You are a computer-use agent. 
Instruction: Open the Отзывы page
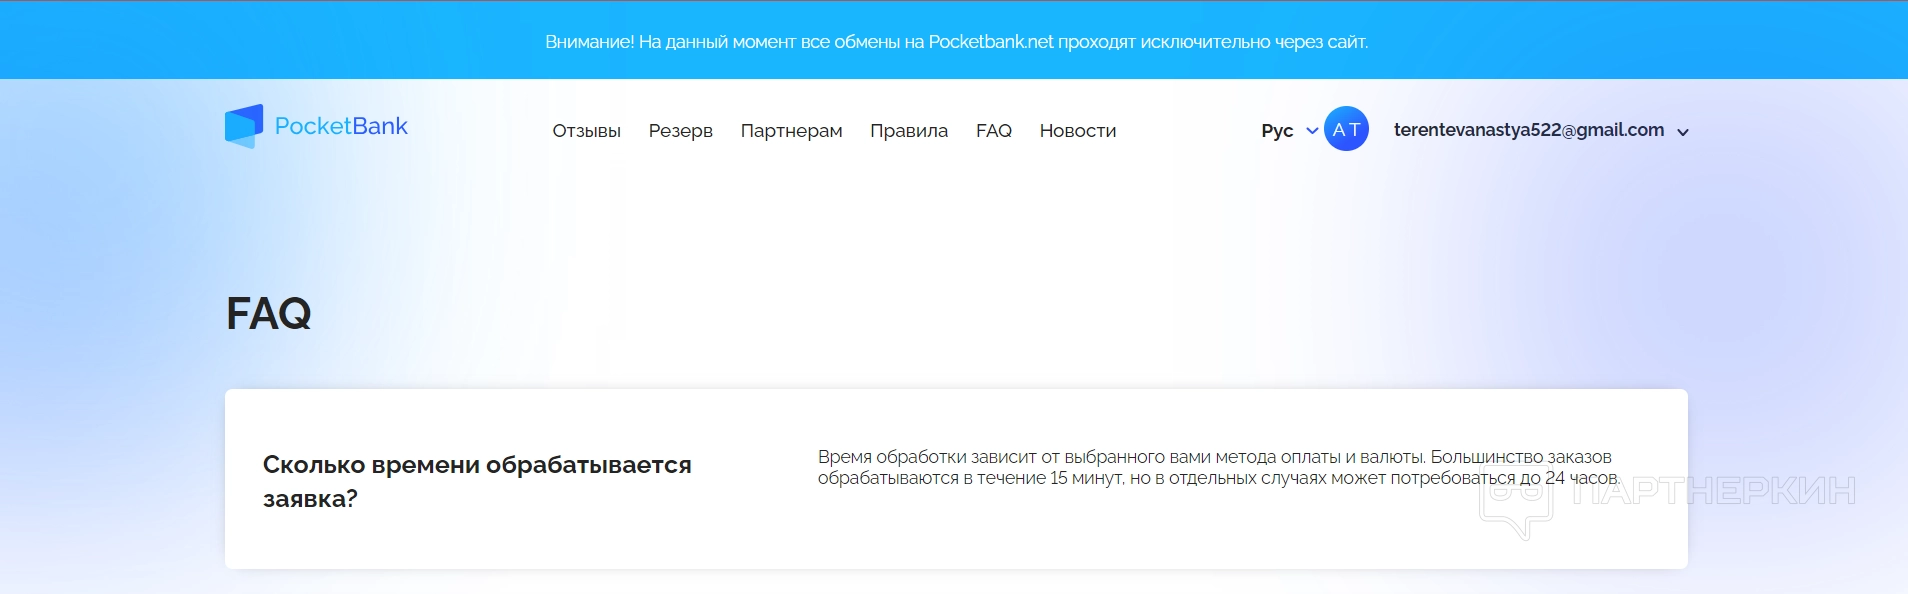(586, 131)
